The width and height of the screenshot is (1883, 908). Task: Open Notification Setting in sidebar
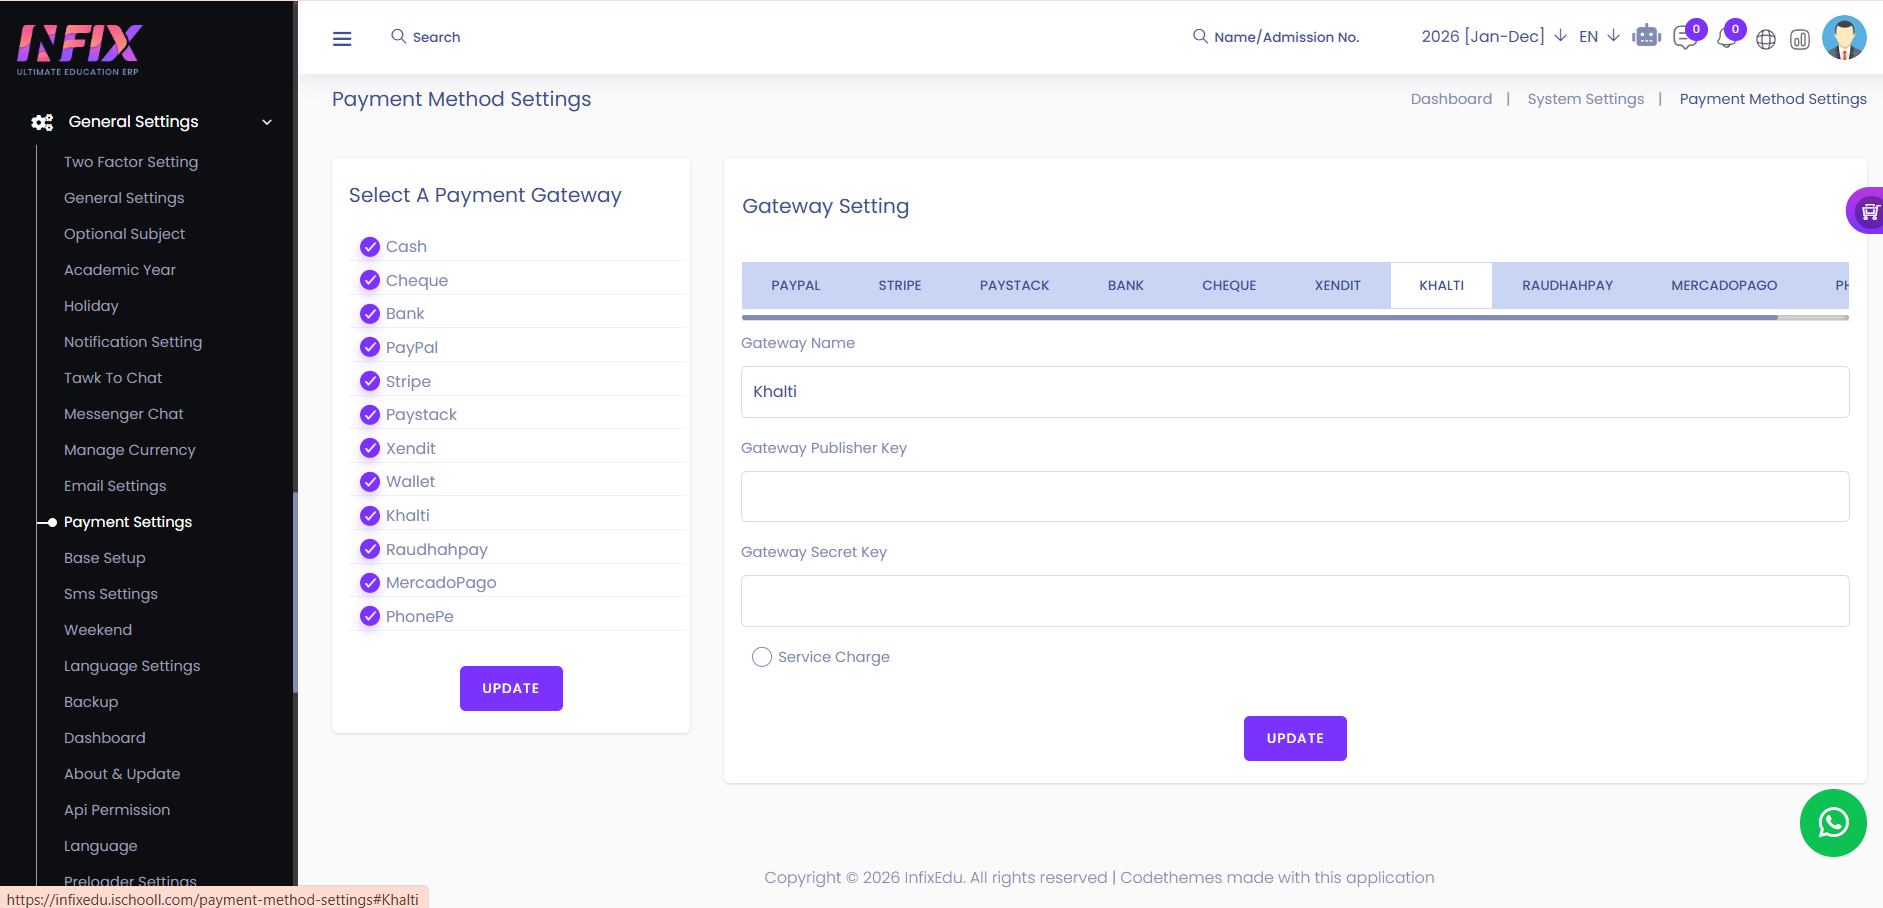point(133,342)
